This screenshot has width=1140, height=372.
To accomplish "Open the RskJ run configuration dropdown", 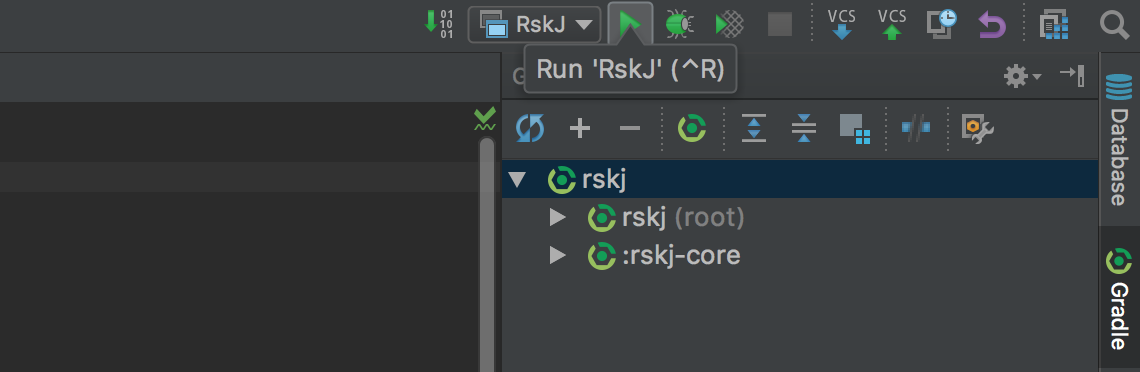I will pos(534,25).
